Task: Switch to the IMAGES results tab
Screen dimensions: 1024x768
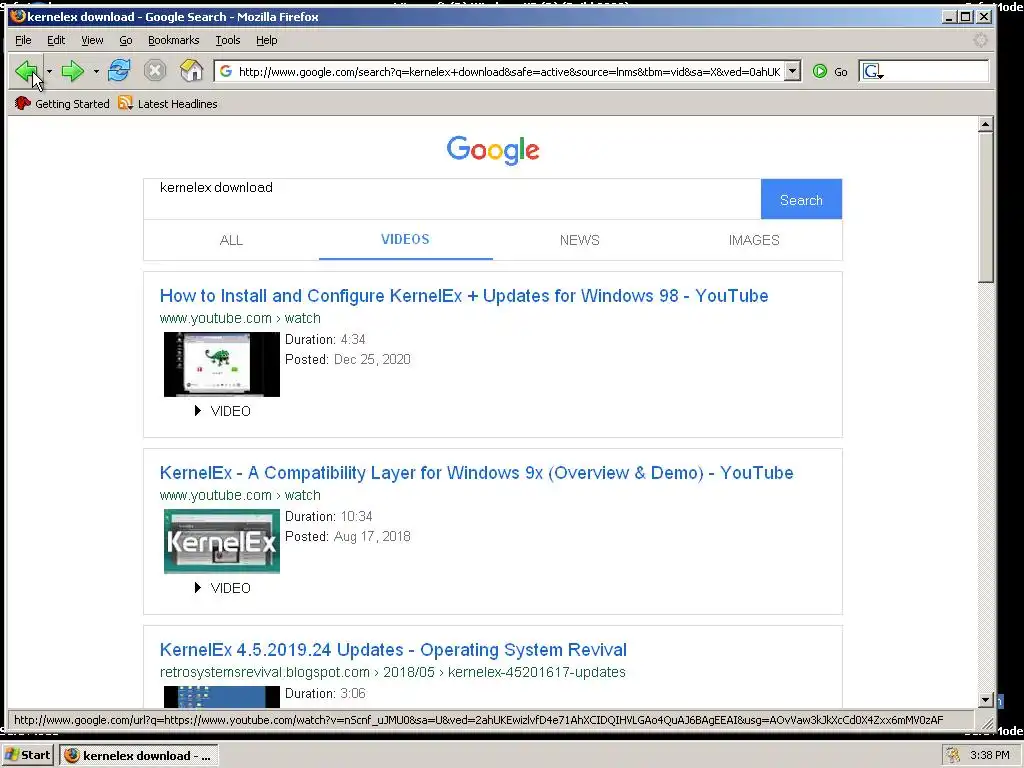Action: tap(754, 240)
